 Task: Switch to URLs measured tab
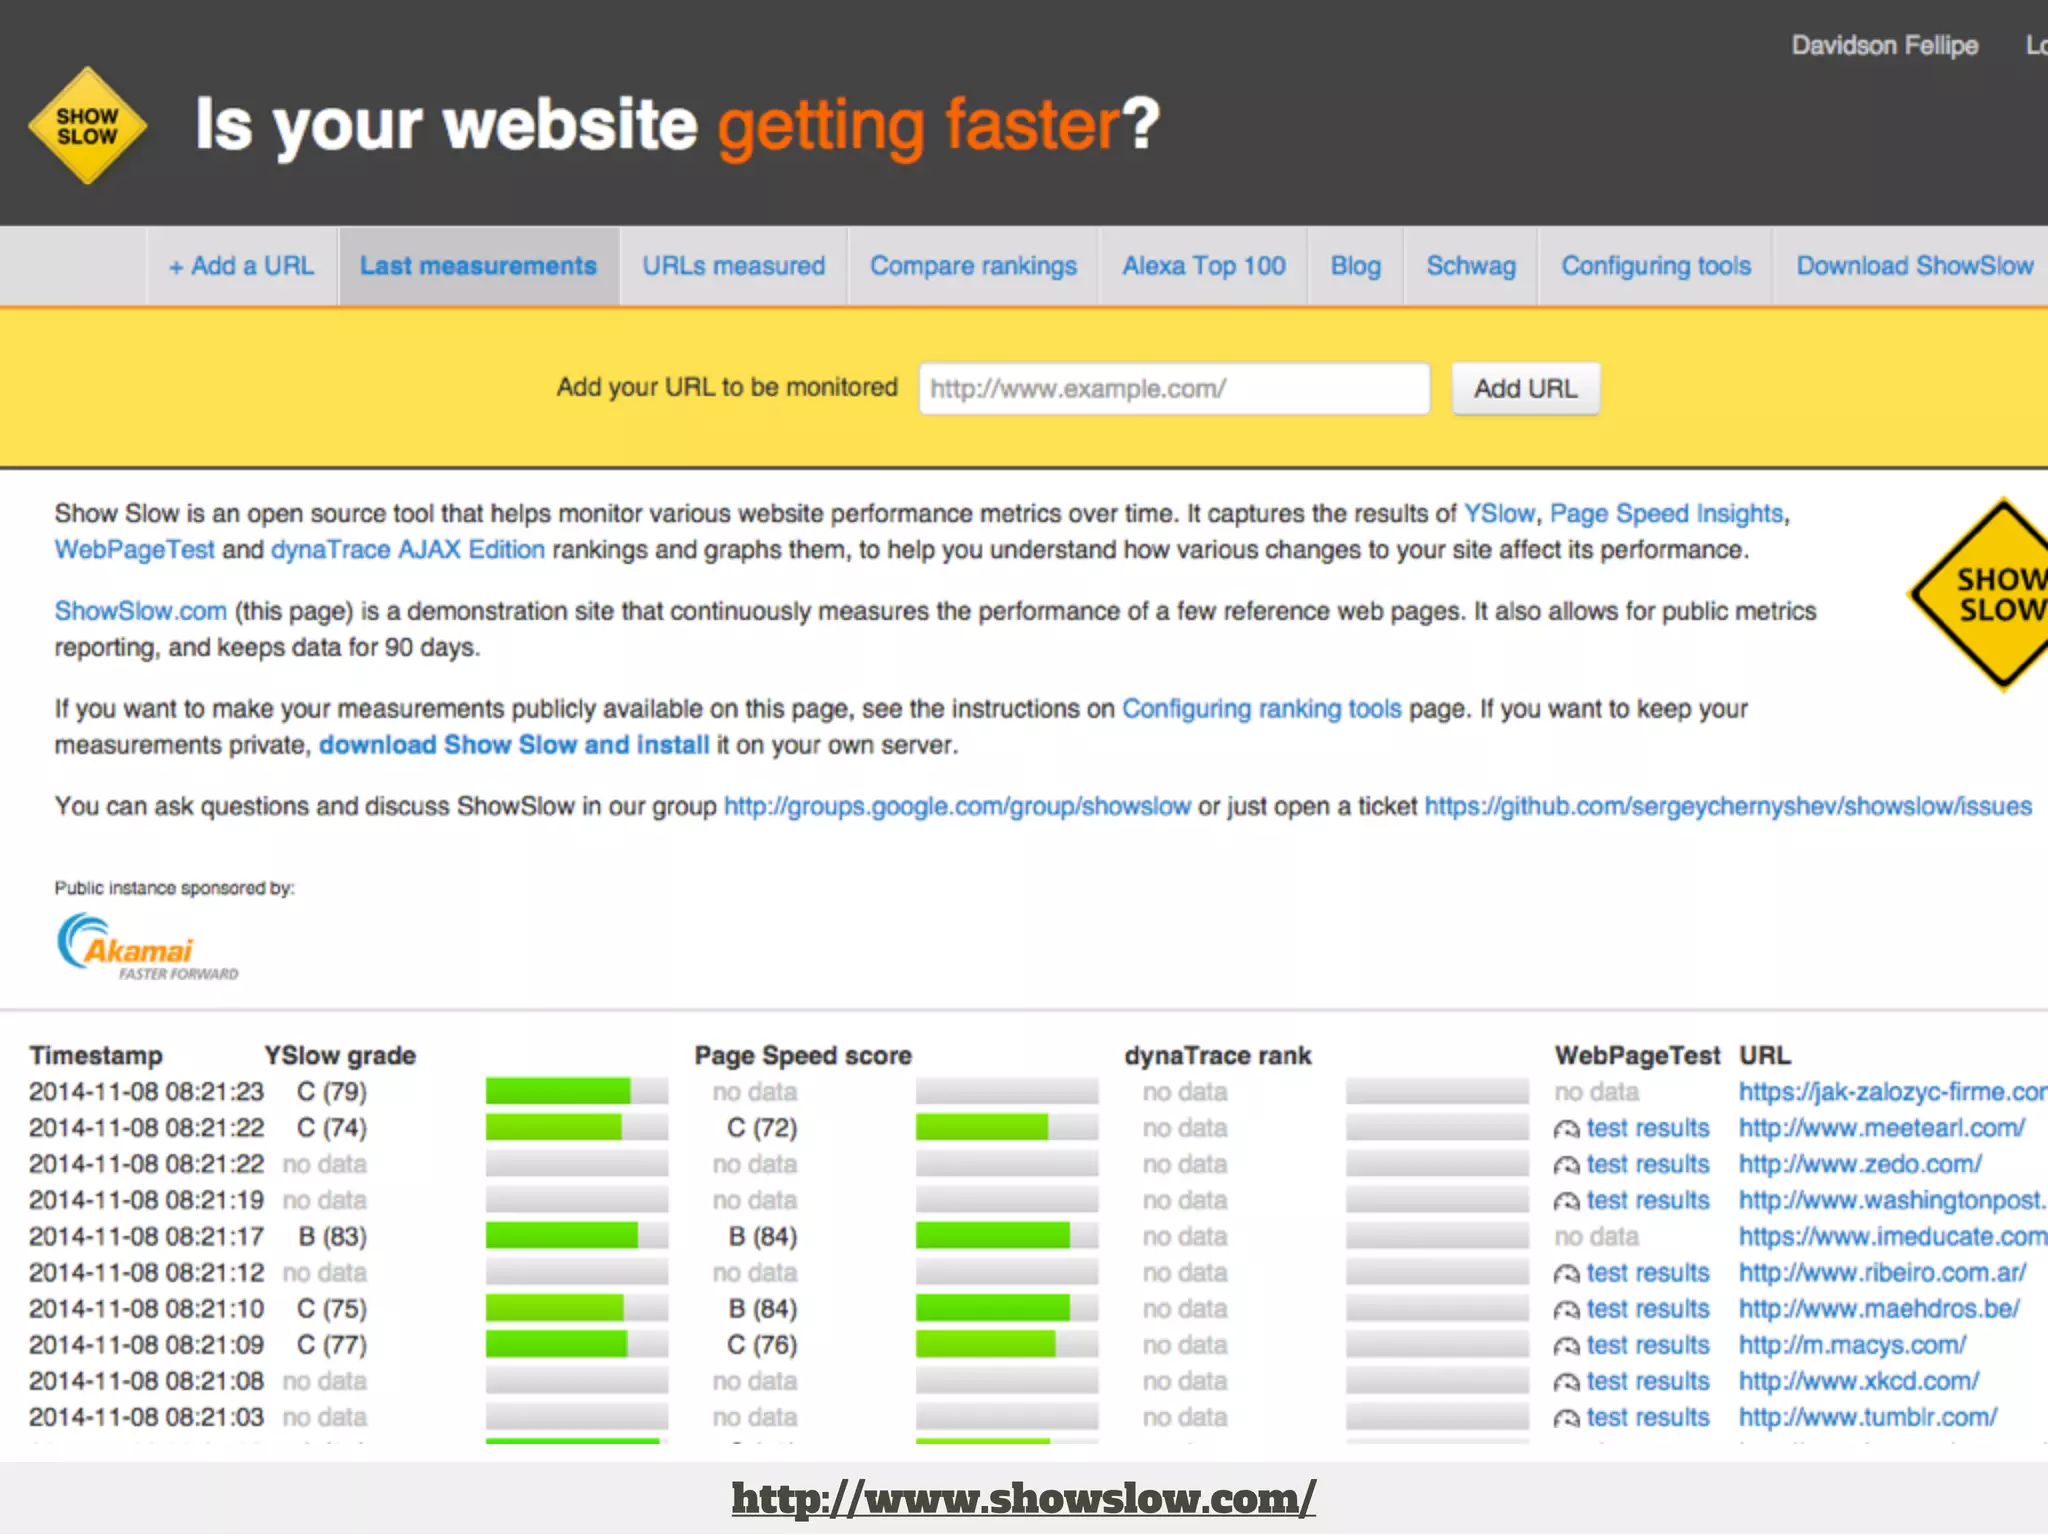733,266
